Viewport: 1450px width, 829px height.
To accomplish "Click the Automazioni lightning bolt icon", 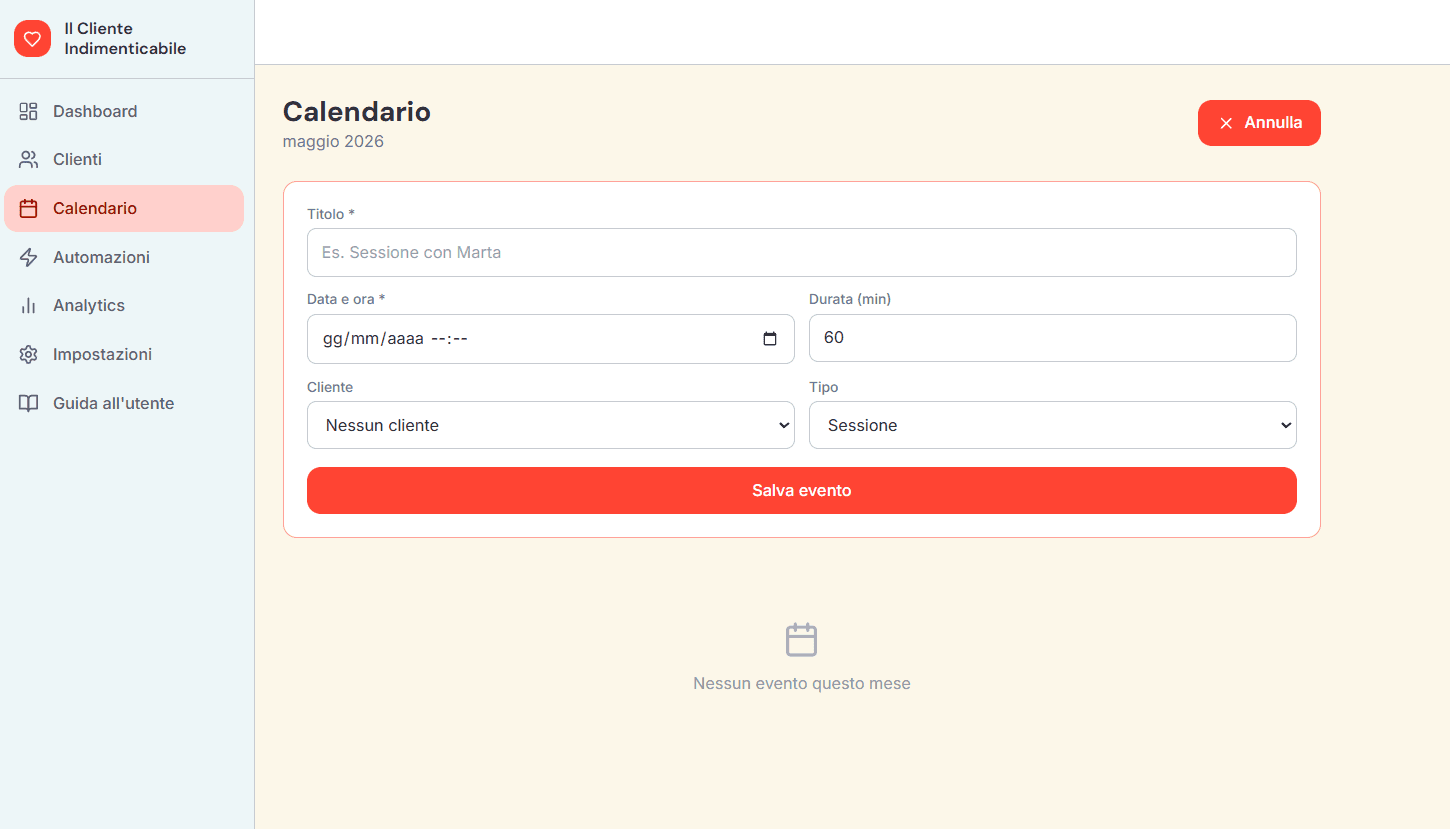I will 28,257.
